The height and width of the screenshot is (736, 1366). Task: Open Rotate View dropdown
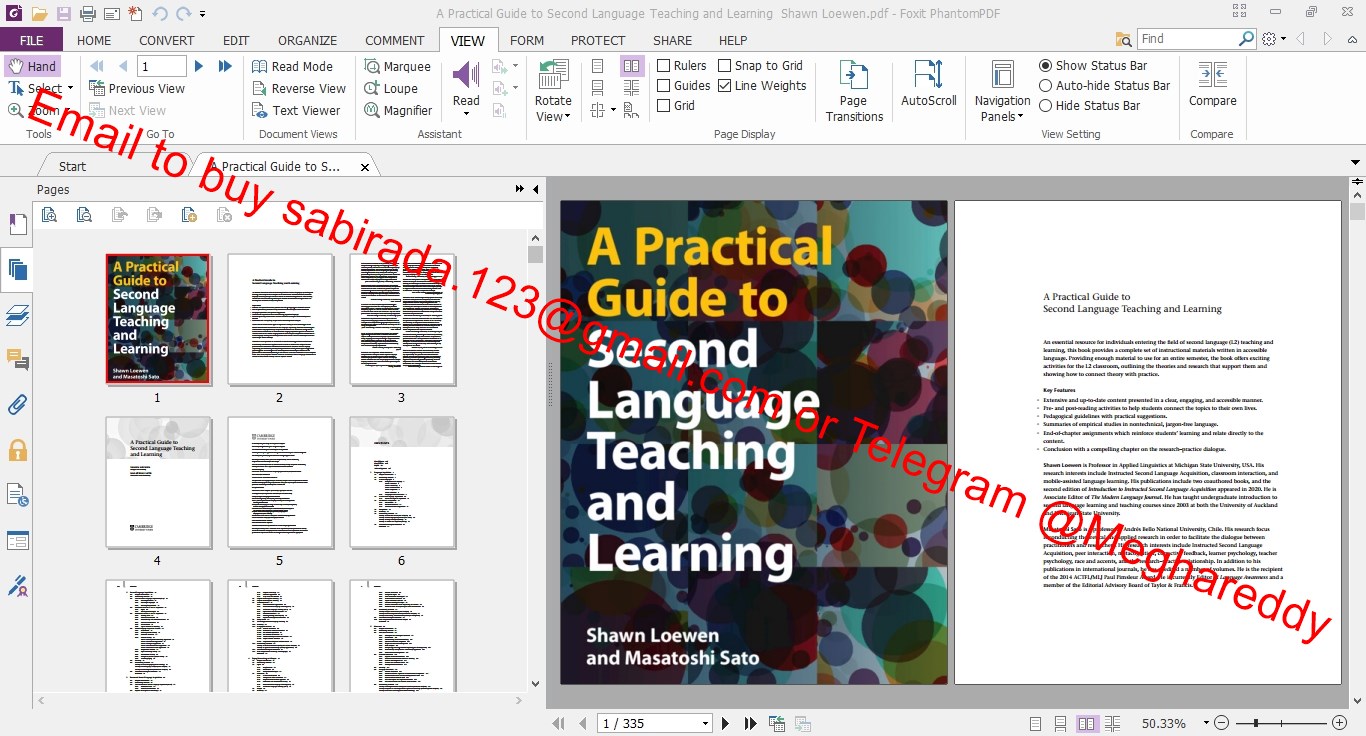pyautogui.click(x=568, y=117)
